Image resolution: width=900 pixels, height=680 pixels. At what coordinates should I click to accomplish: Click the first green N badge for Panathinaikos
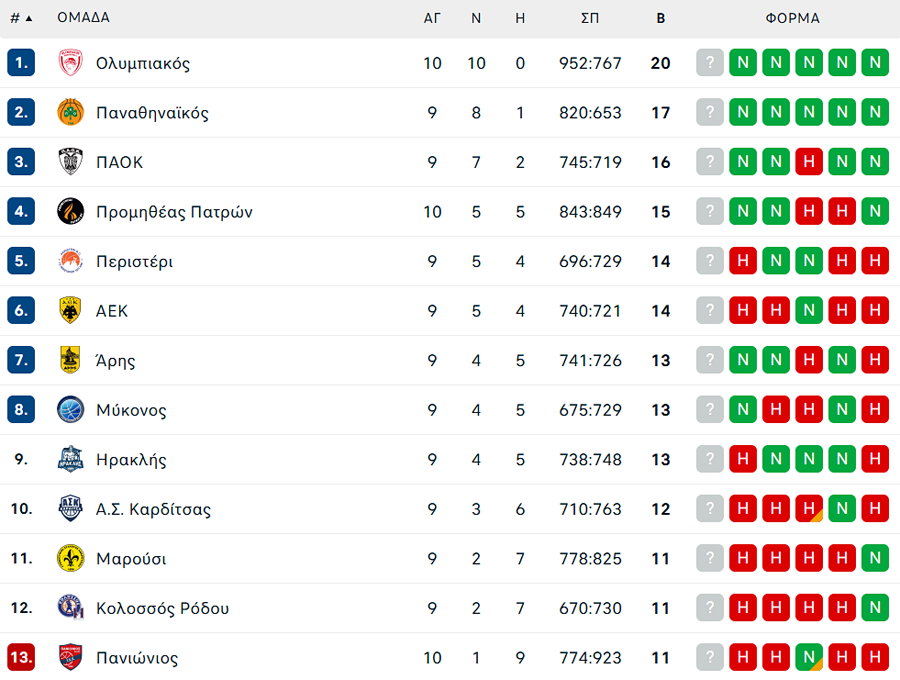(x=743, y=112)
